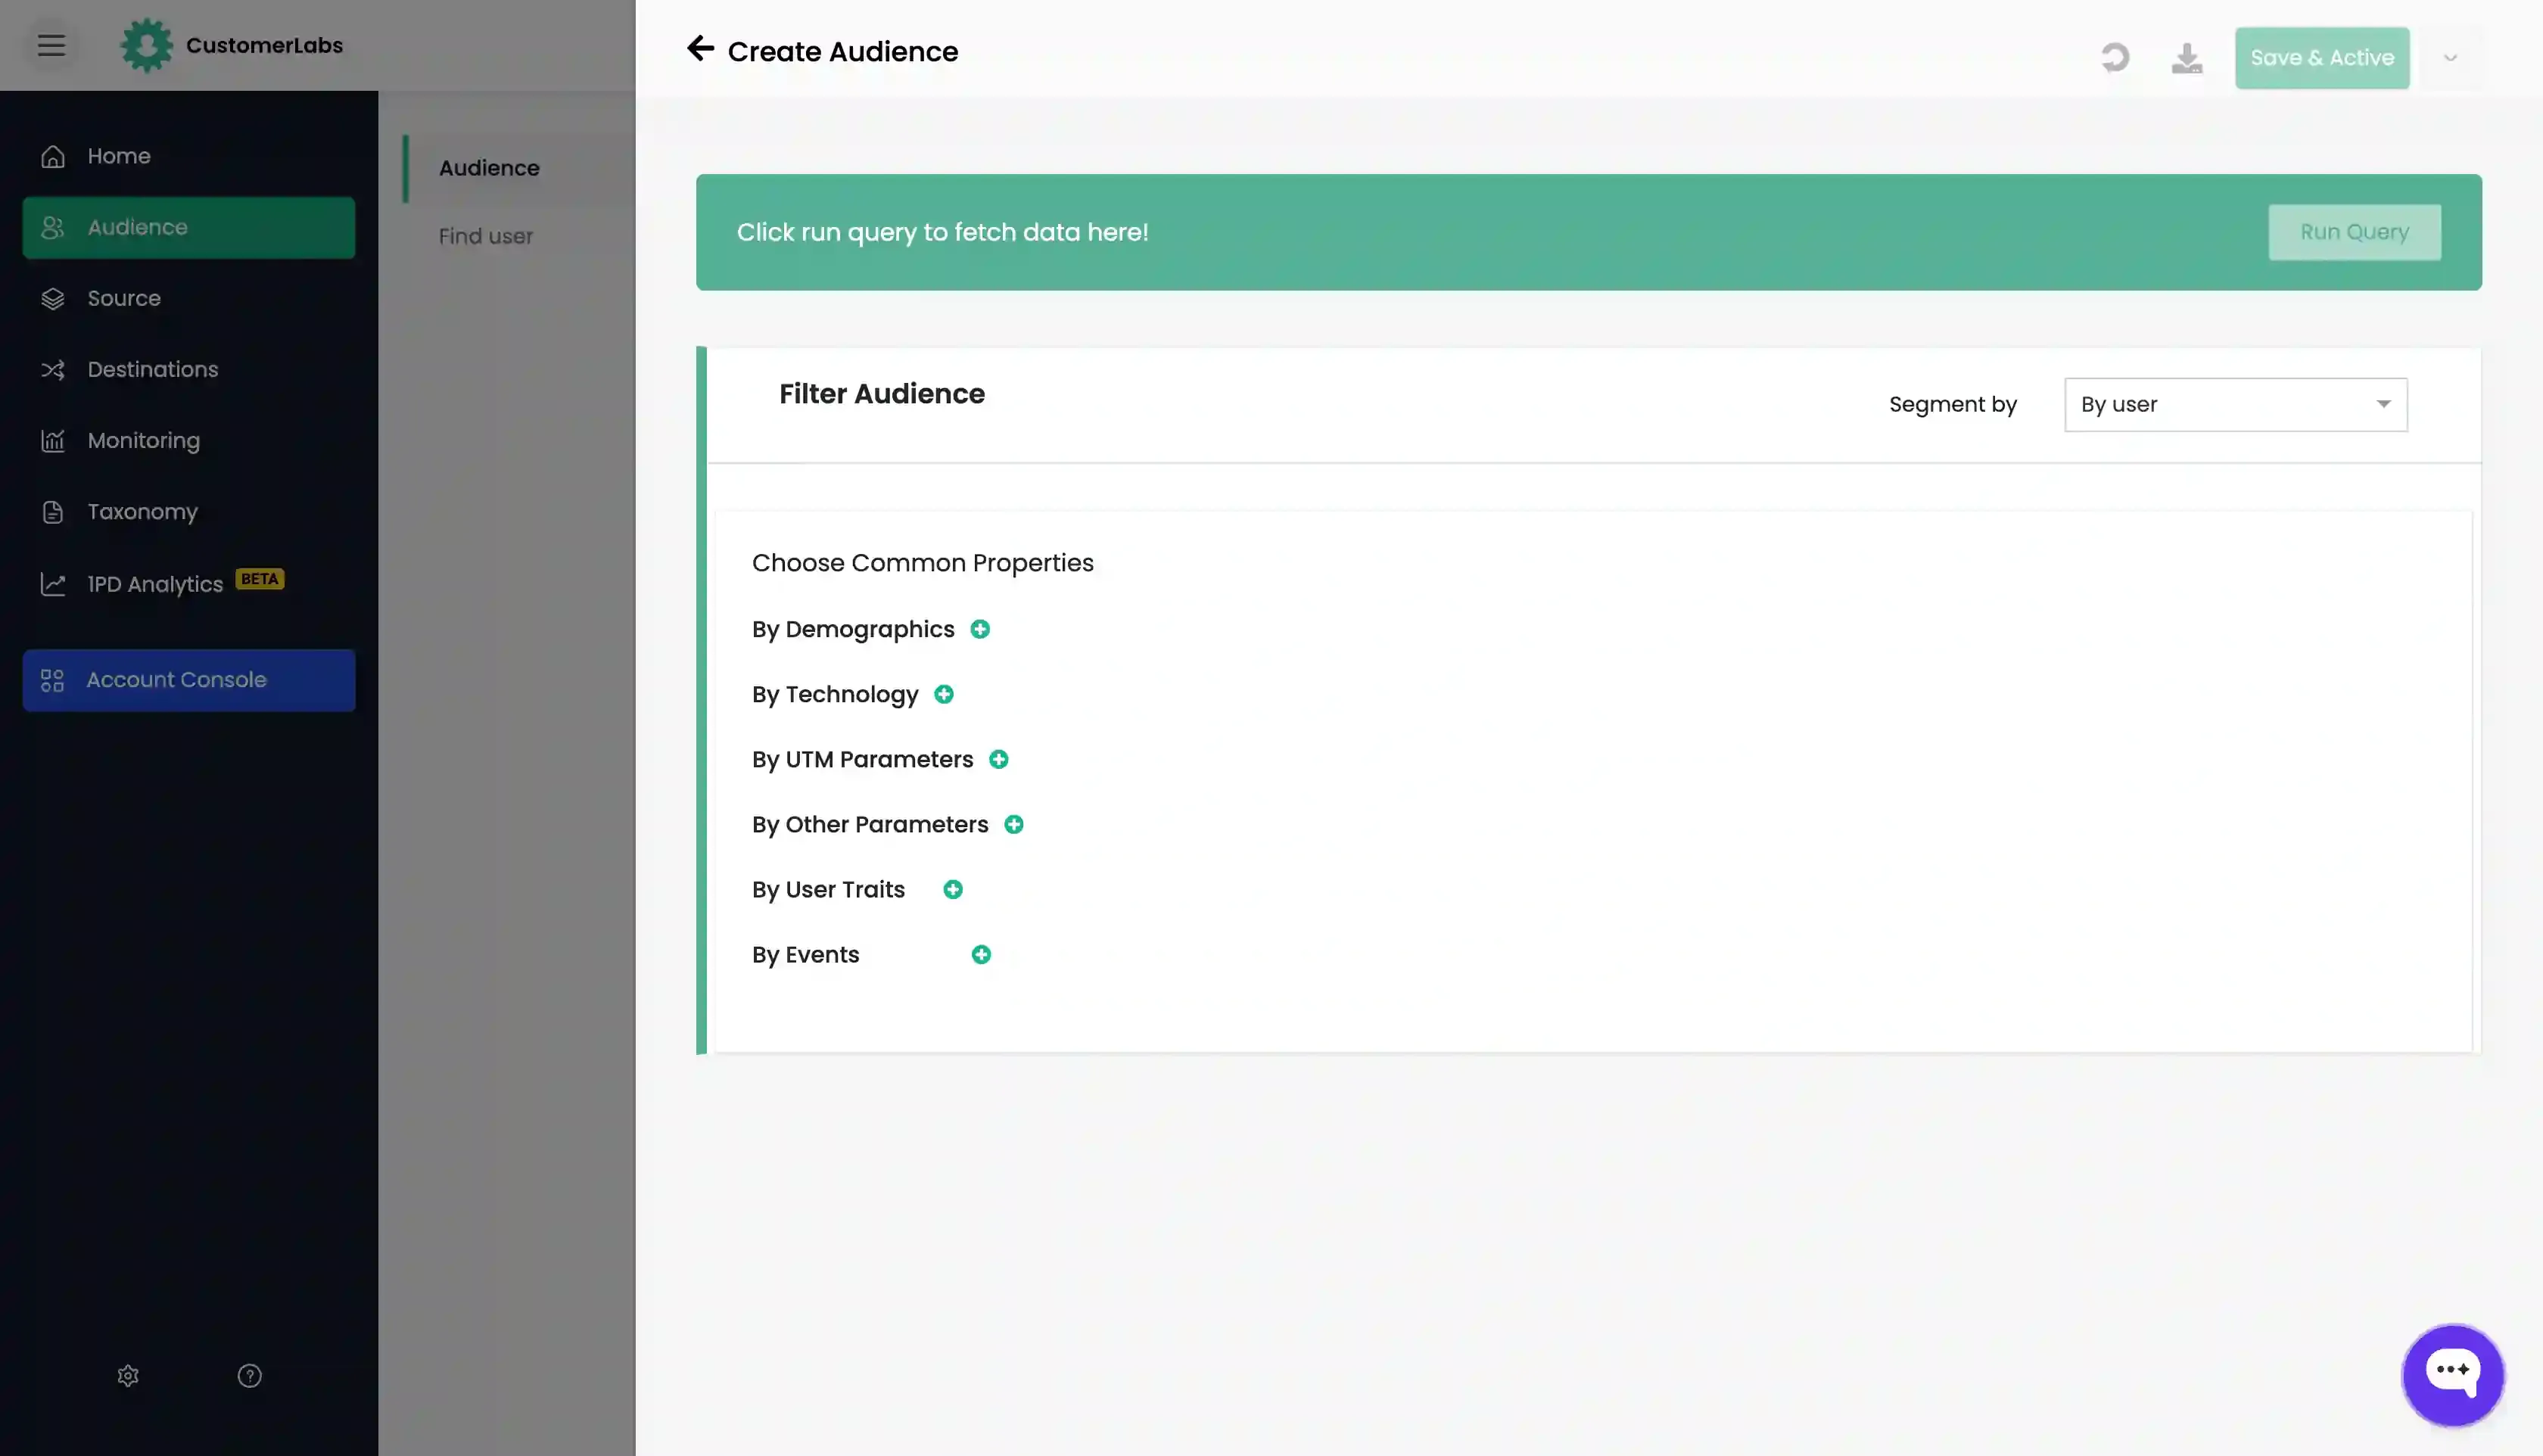This screenshot has height=1456, width=2543.
Task: Open the Segment by dropdown
Action: tap(2235, 404)
